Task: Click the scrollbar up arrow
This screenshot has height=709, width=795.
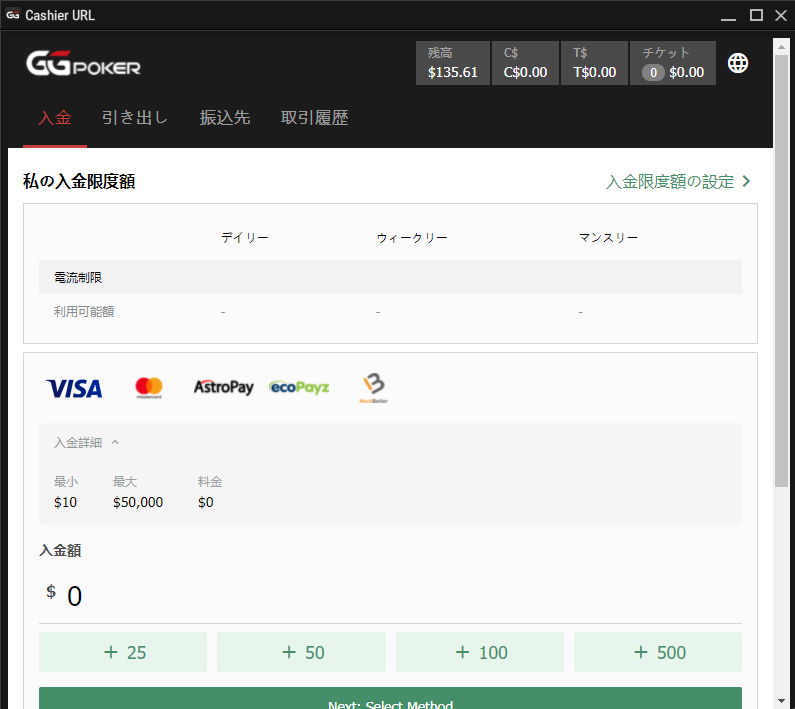Action: click(781, 47)
